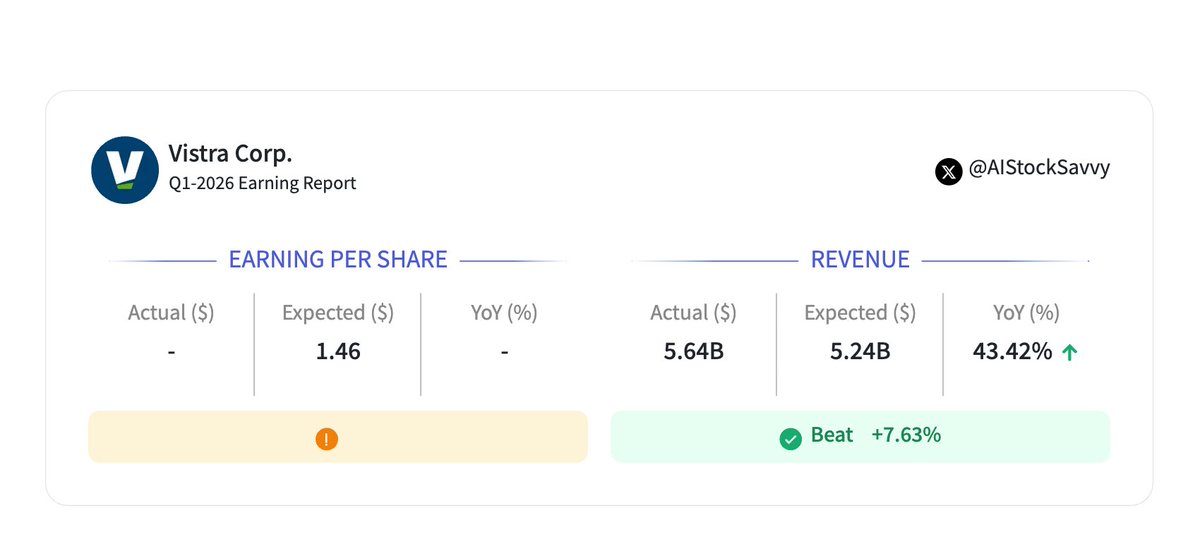Click the Revenue Expected value 5.24B
This screenshot has height=549, width=1200.
[x=860, y=351]
